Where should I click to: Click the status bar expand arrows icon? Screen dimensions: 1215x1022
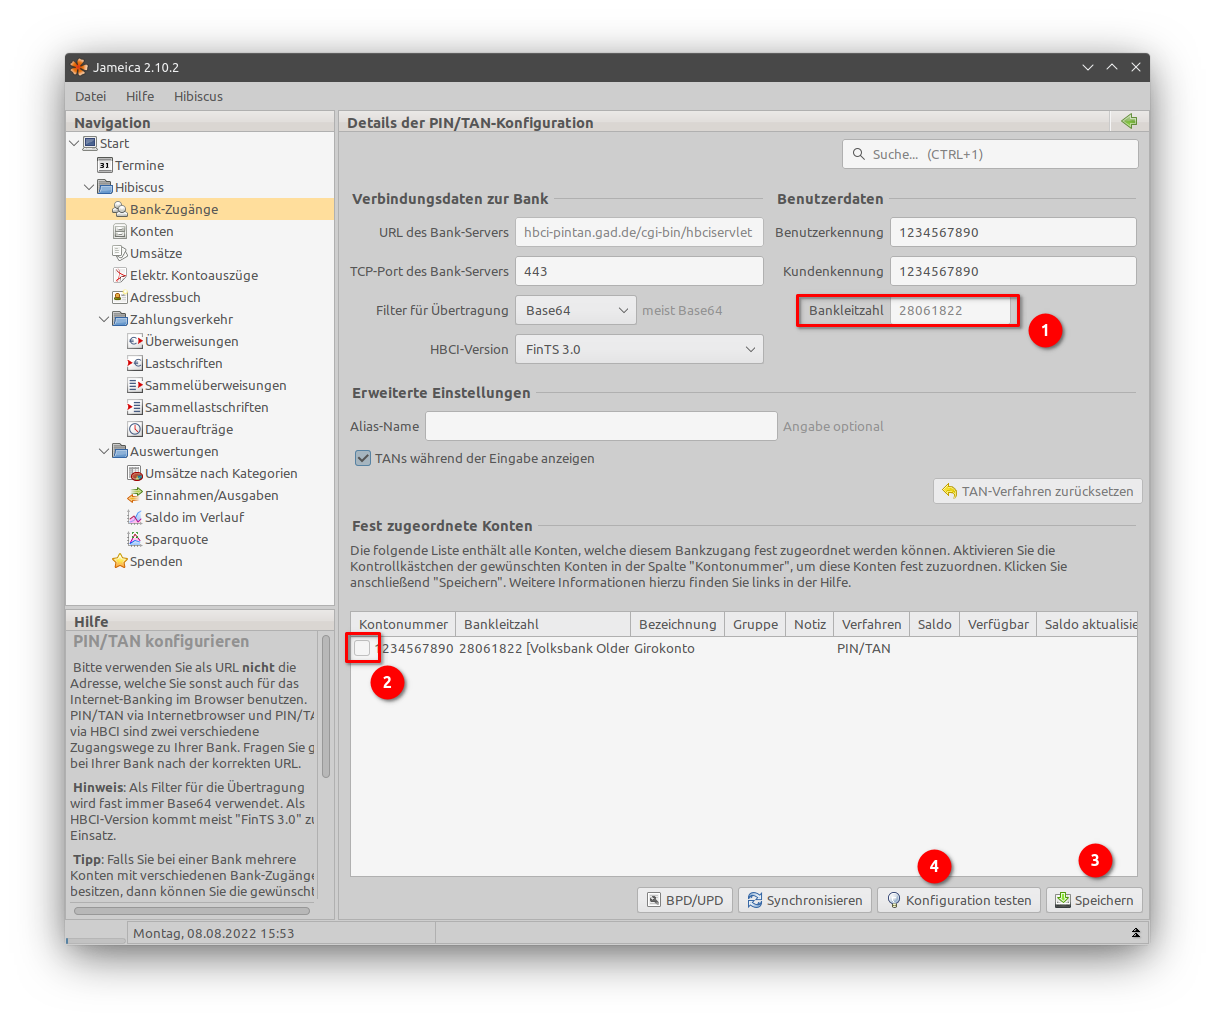pos(1136,933)
